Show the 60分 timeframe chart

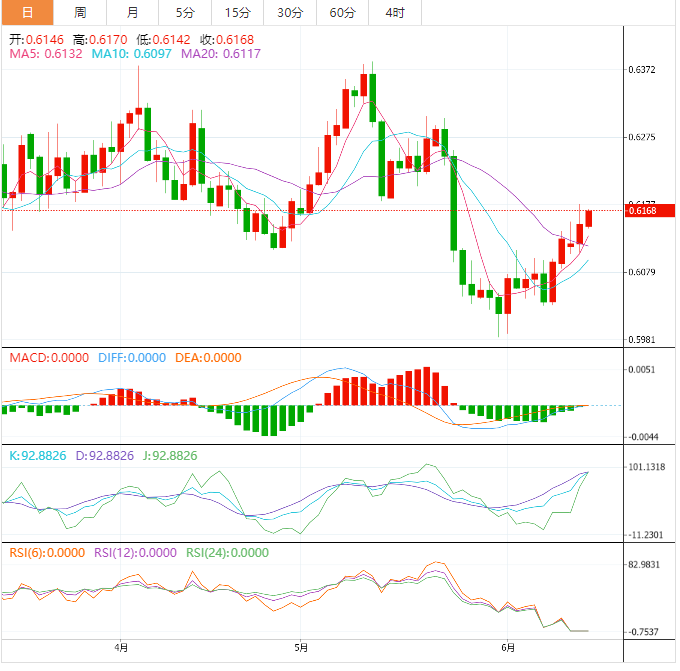(342, 12)
